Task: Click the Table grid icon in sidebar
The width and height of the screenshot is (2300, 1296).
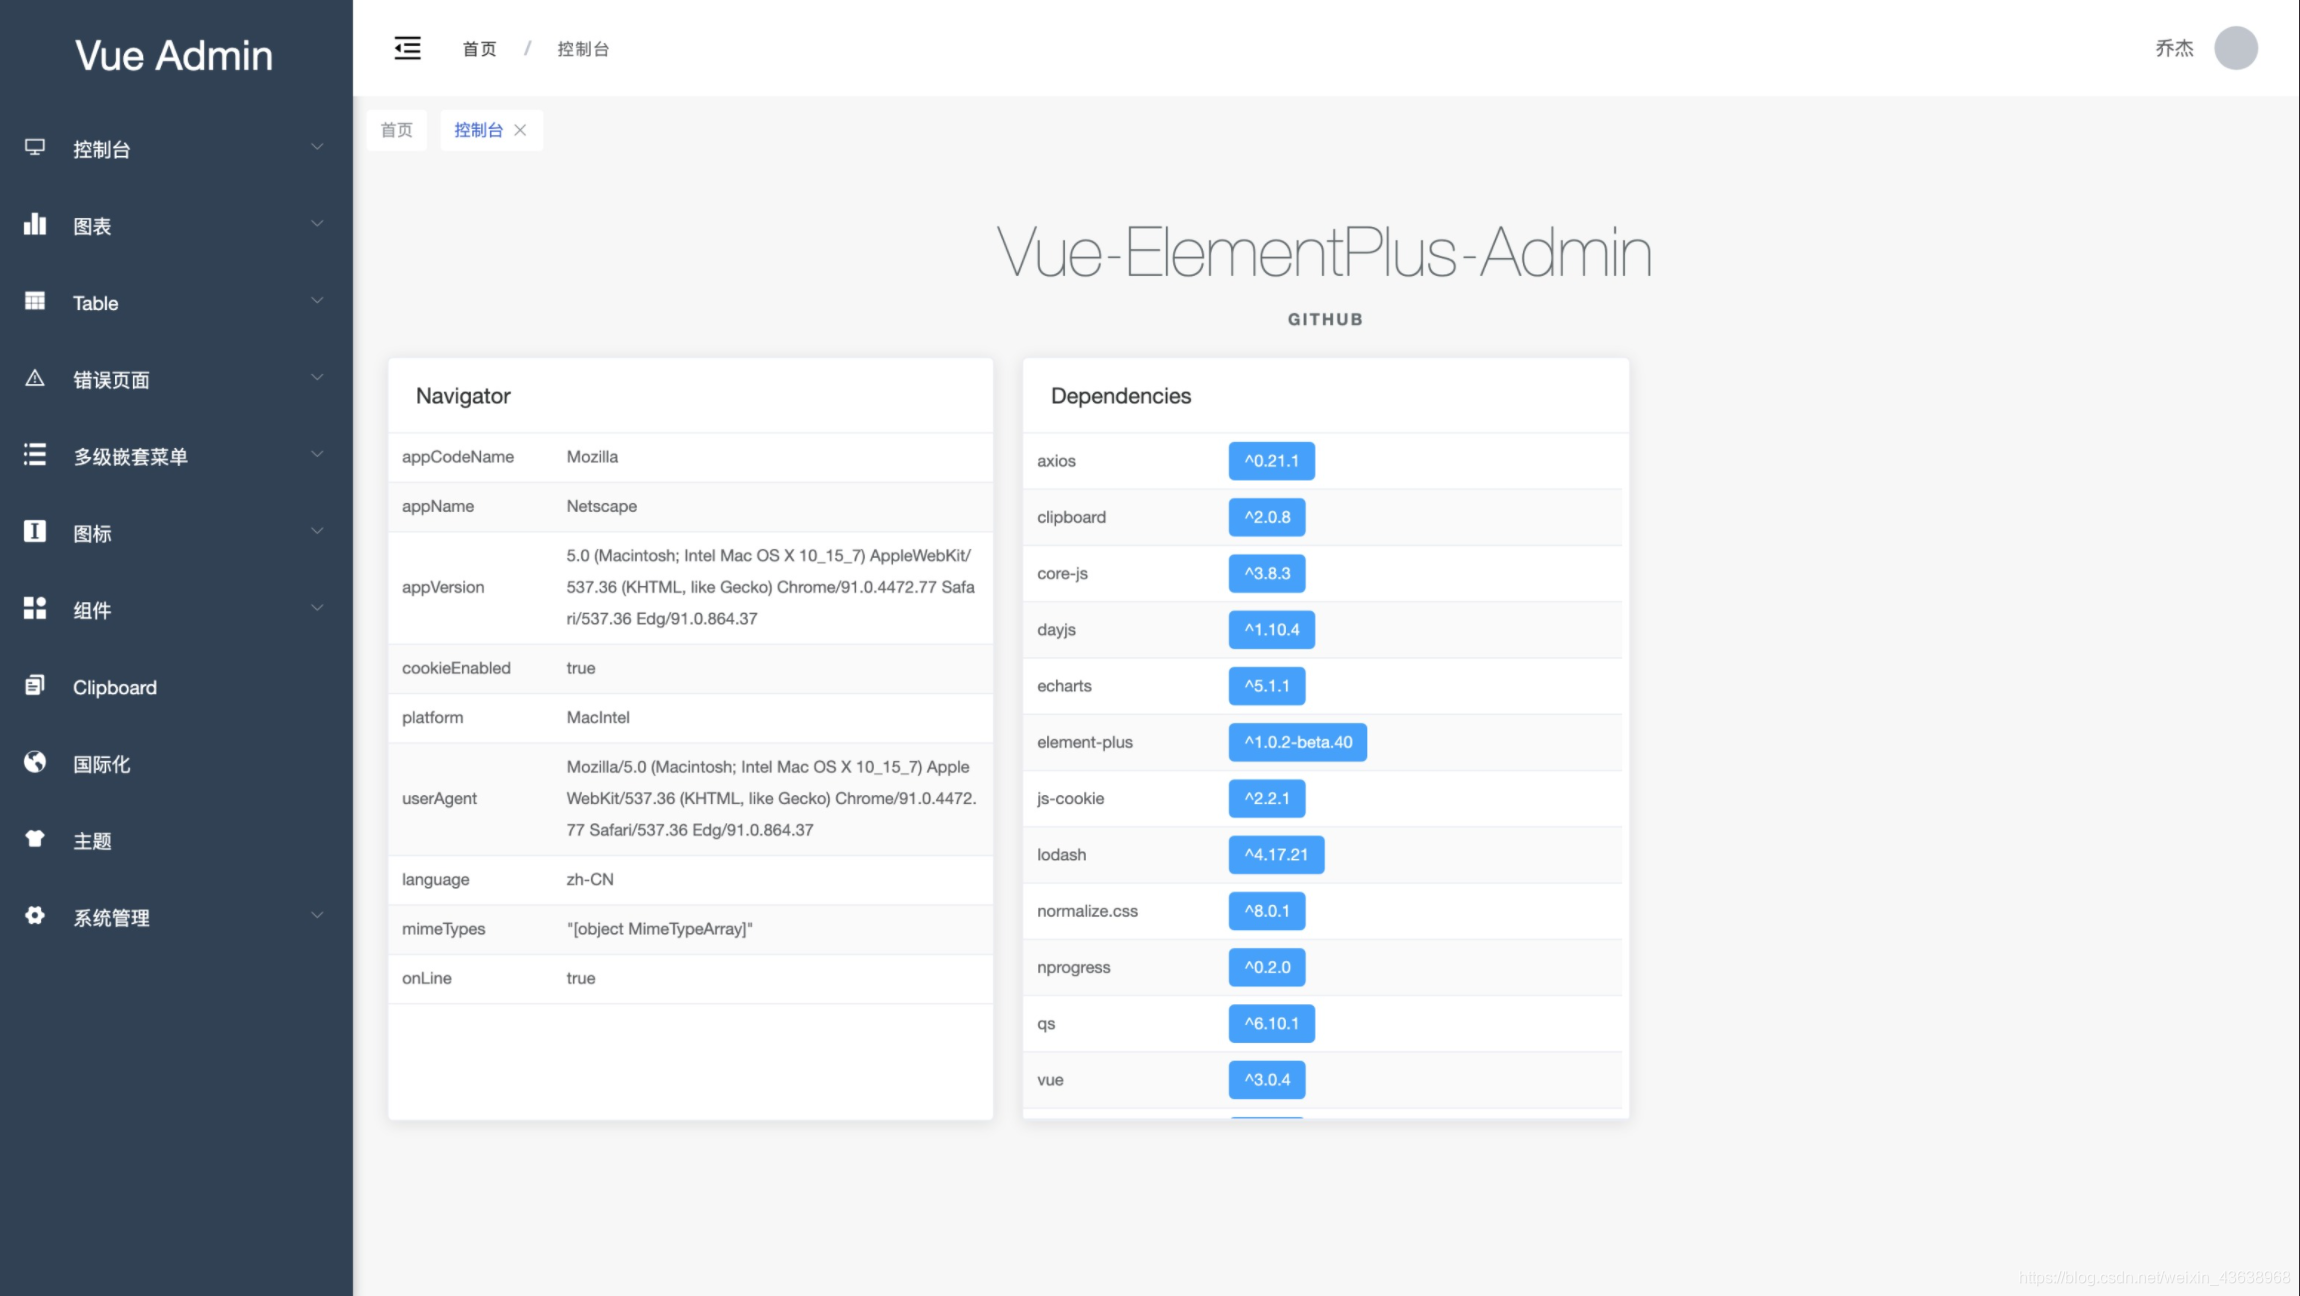Action: (x=35, y=301)
